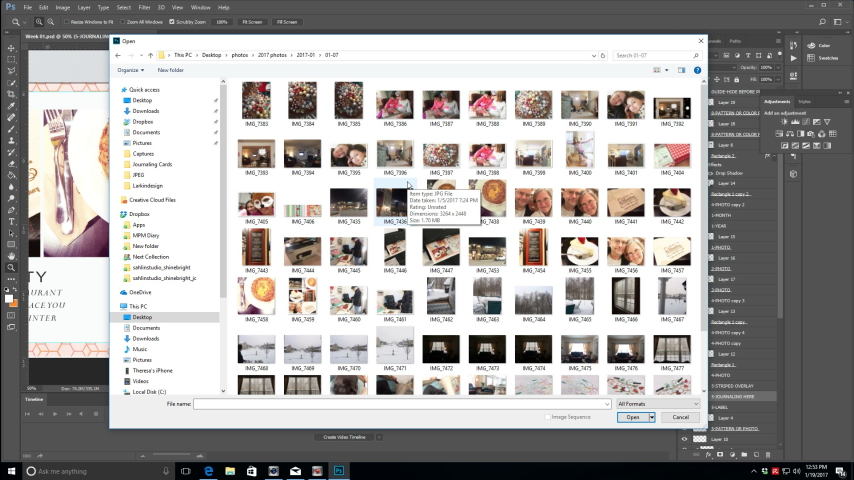
Task: Open File Explorer from the taskbar
Action: click(x=230, y=471)
